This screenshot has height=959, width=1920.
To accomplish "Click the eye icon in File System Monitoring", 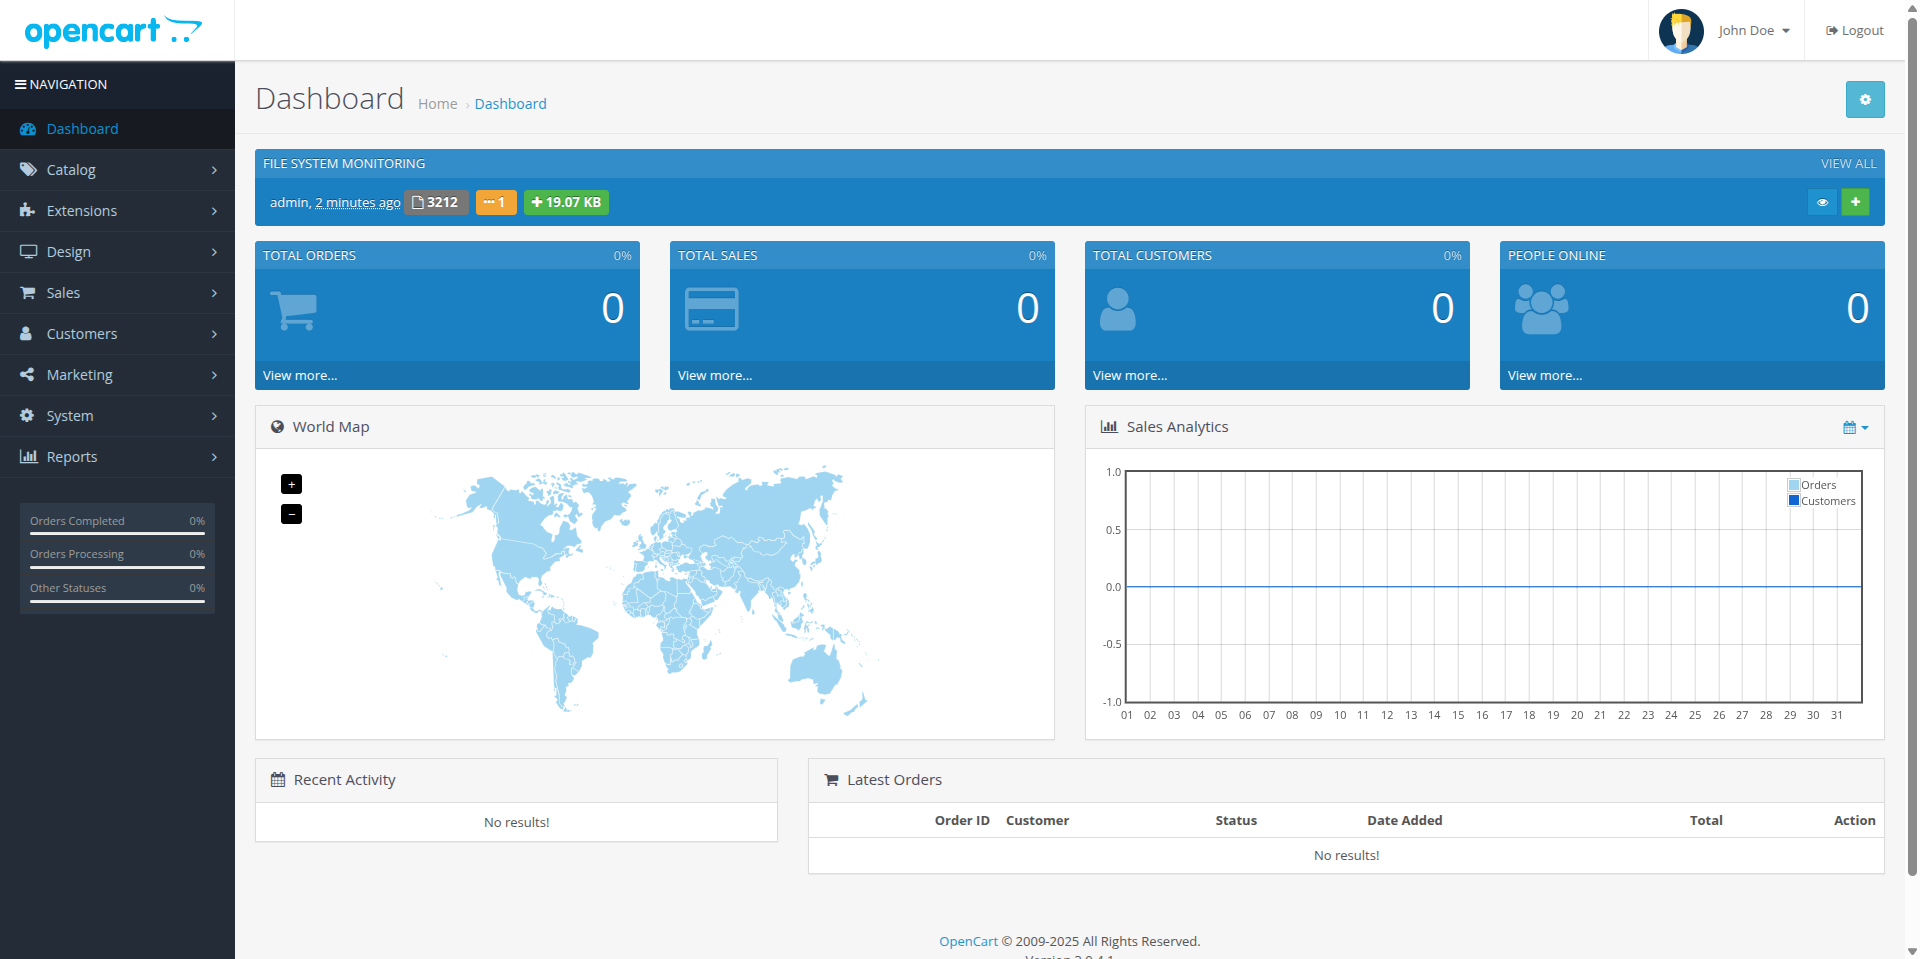I will point(1822,202).
